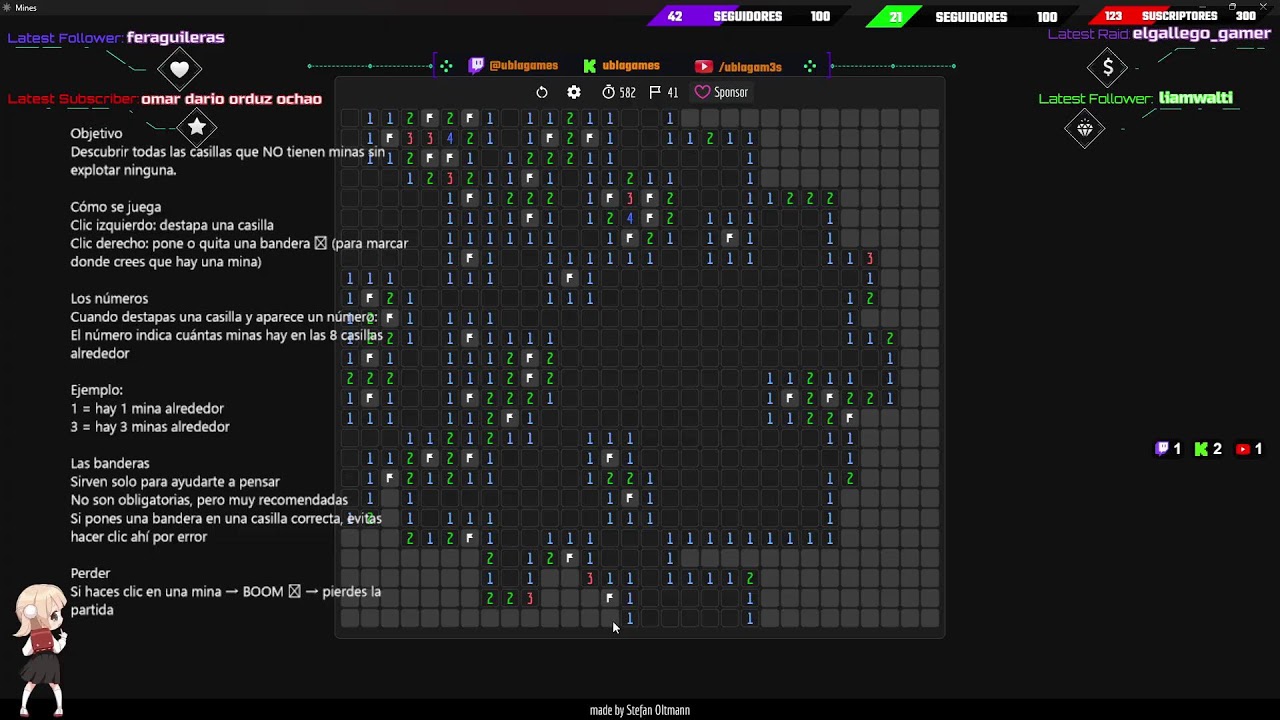Click the raid name elgallego_gamer

1201,33
